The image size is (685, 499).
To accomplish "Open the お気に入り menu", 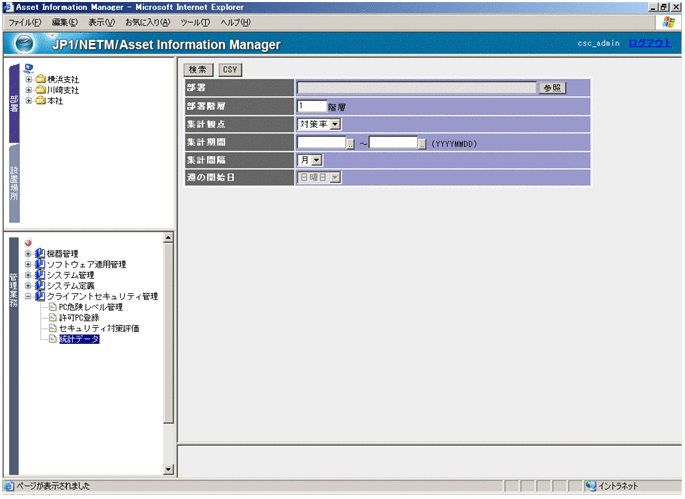I will pyautogui.click(x=147, y=22).
